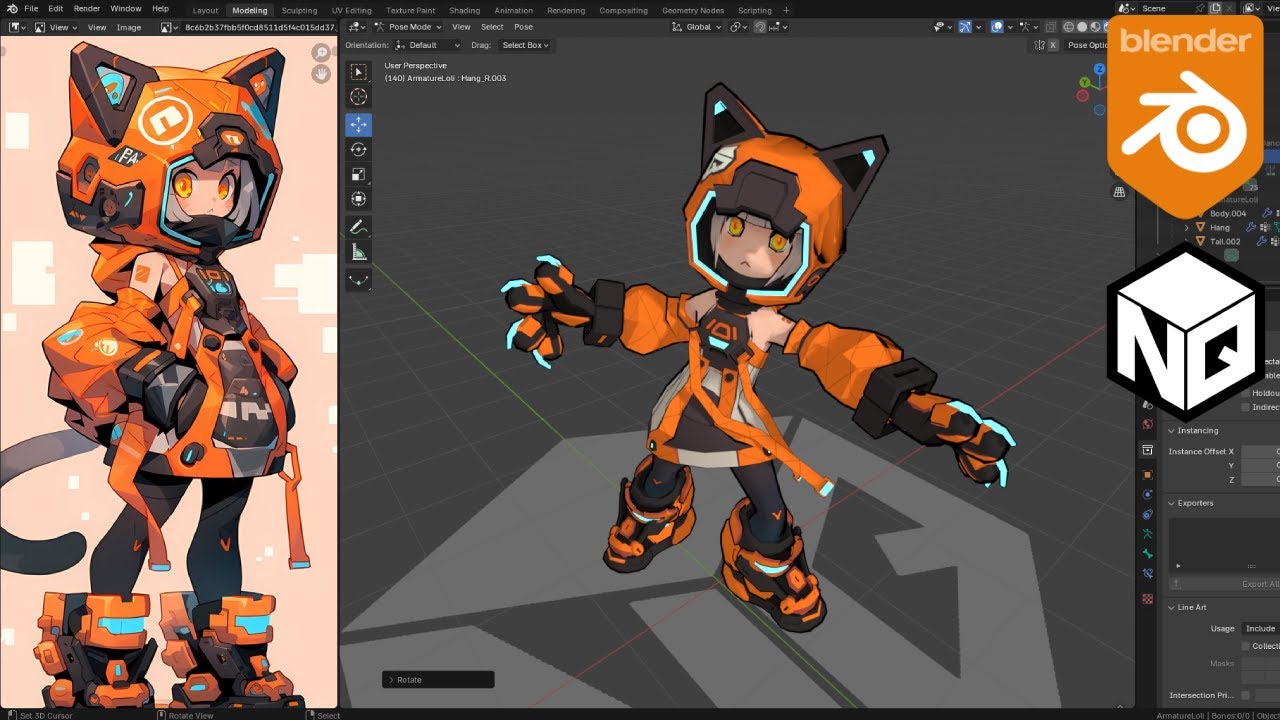Switch to the Sculpting workspace tab
Screen dimensions: 1280x720
point(299,10)
